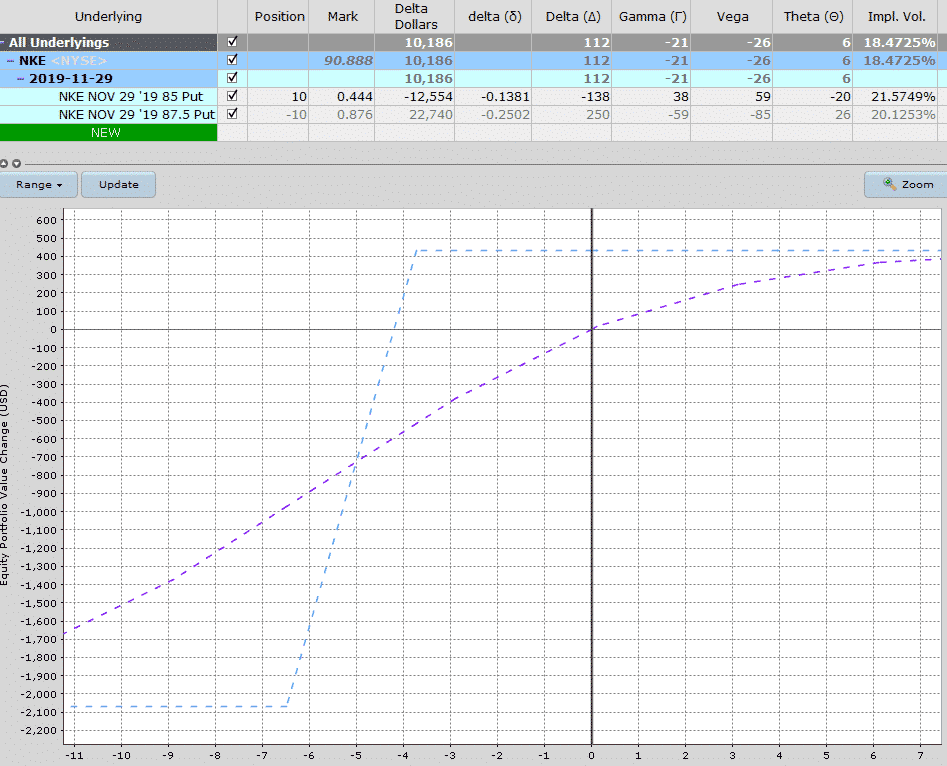
Task: Click mark value 0.876
Action: (355, 115)
